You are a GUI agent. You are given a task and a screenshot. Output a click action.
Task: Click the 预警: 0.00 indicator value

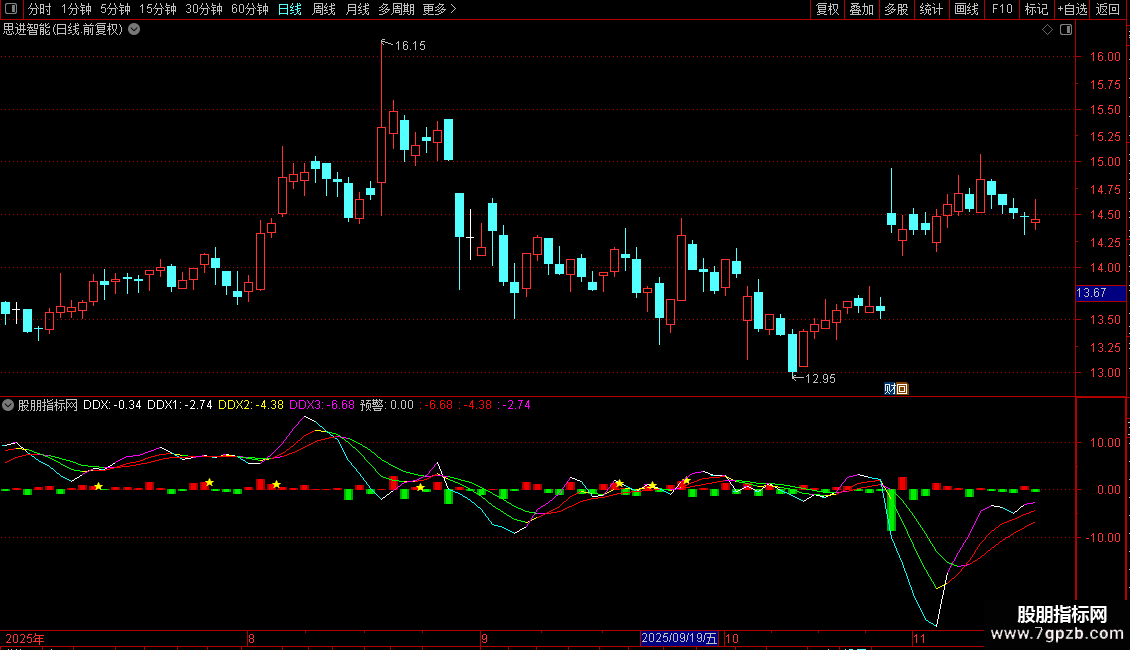tap(387, 405)
